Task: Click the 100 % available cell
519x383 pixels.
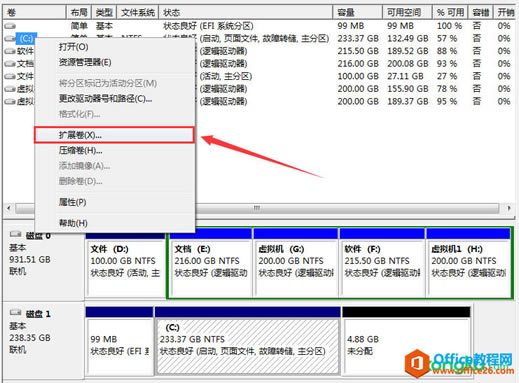Action: (449, 26)
